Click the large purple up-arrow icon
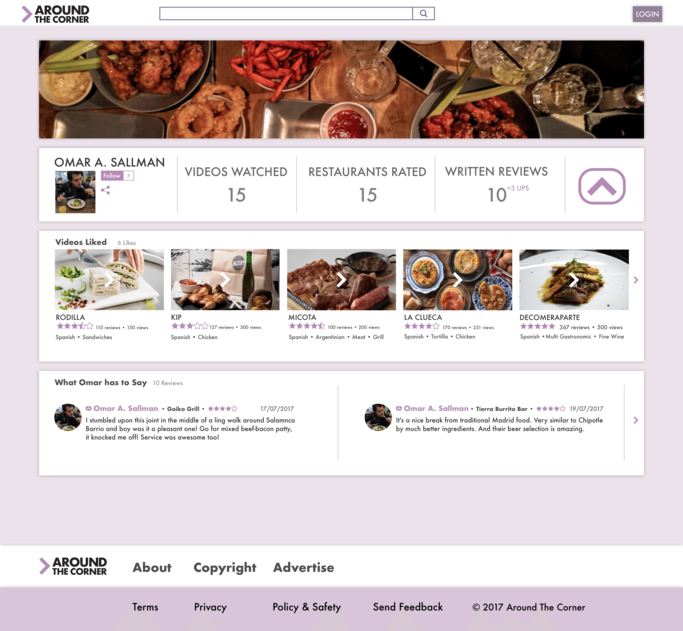The height and width of the screenshot is (631, 683). click(602, 186)
